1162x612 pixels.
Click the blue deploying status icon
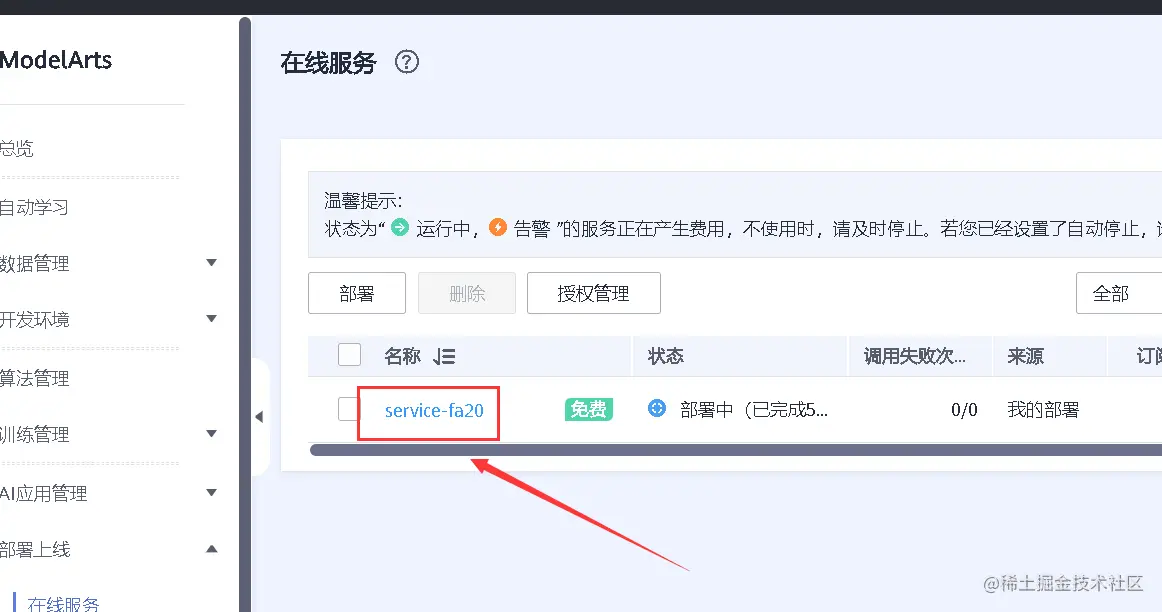[x=657, y=408]
